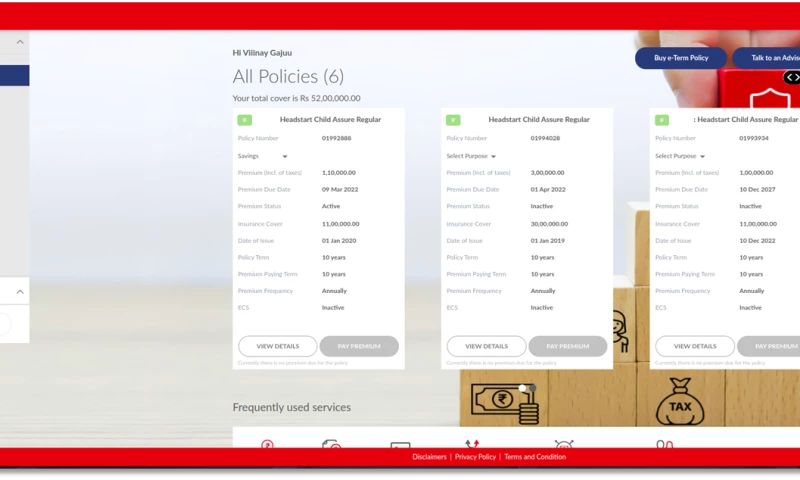Click card title of policy 01992888
This screenshot has height=480, width=800.
click(x=330, y=119)
